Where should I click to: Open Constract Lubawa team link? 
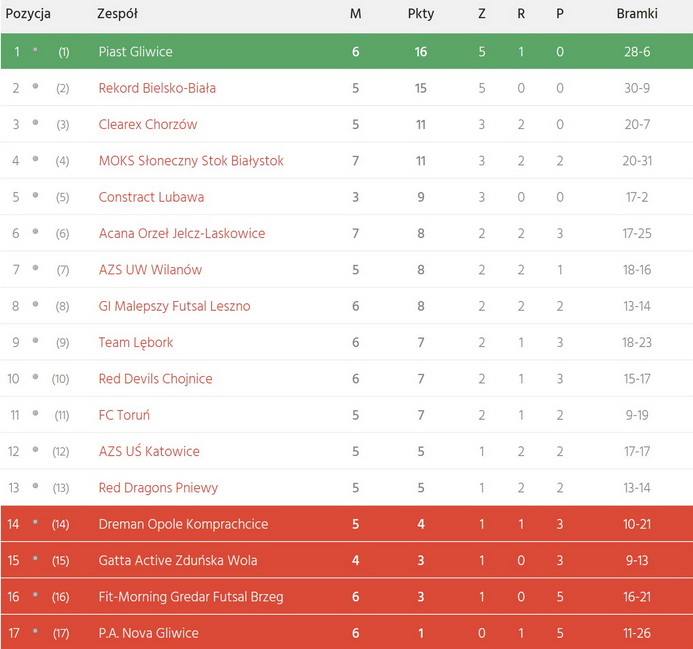click(x=151, y=197)
